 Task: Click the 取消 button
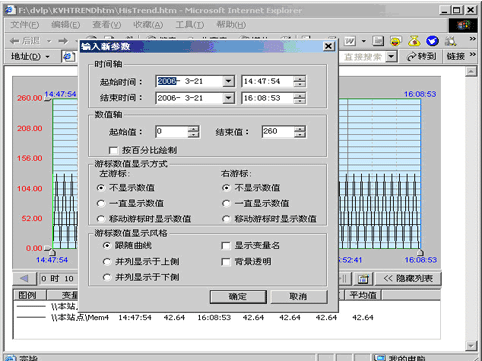(299, 296)
